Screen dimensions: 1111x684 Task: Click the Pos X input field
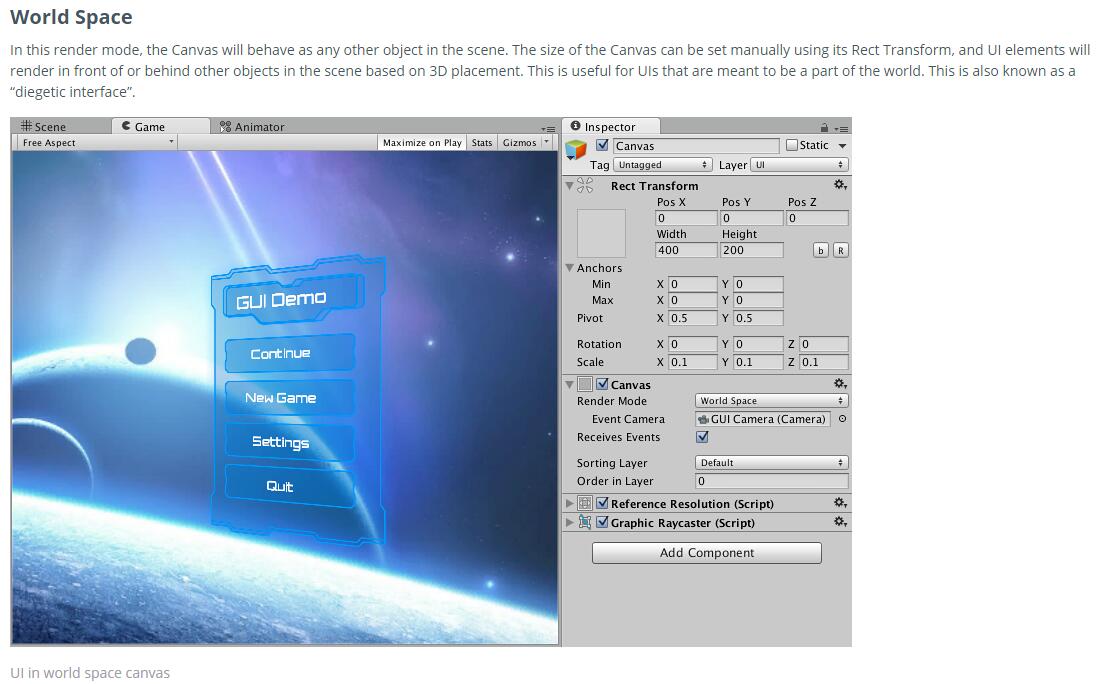[x=686, y=218]
